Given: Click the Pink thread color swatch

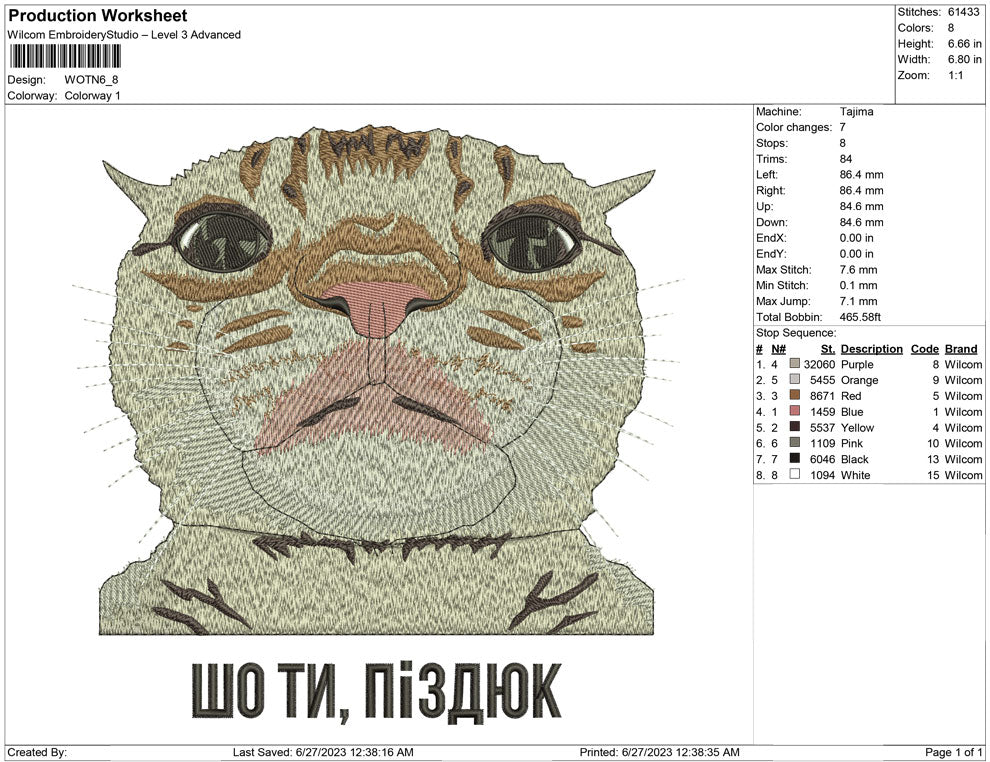Looking at the screenshot, I should point(795,443).
